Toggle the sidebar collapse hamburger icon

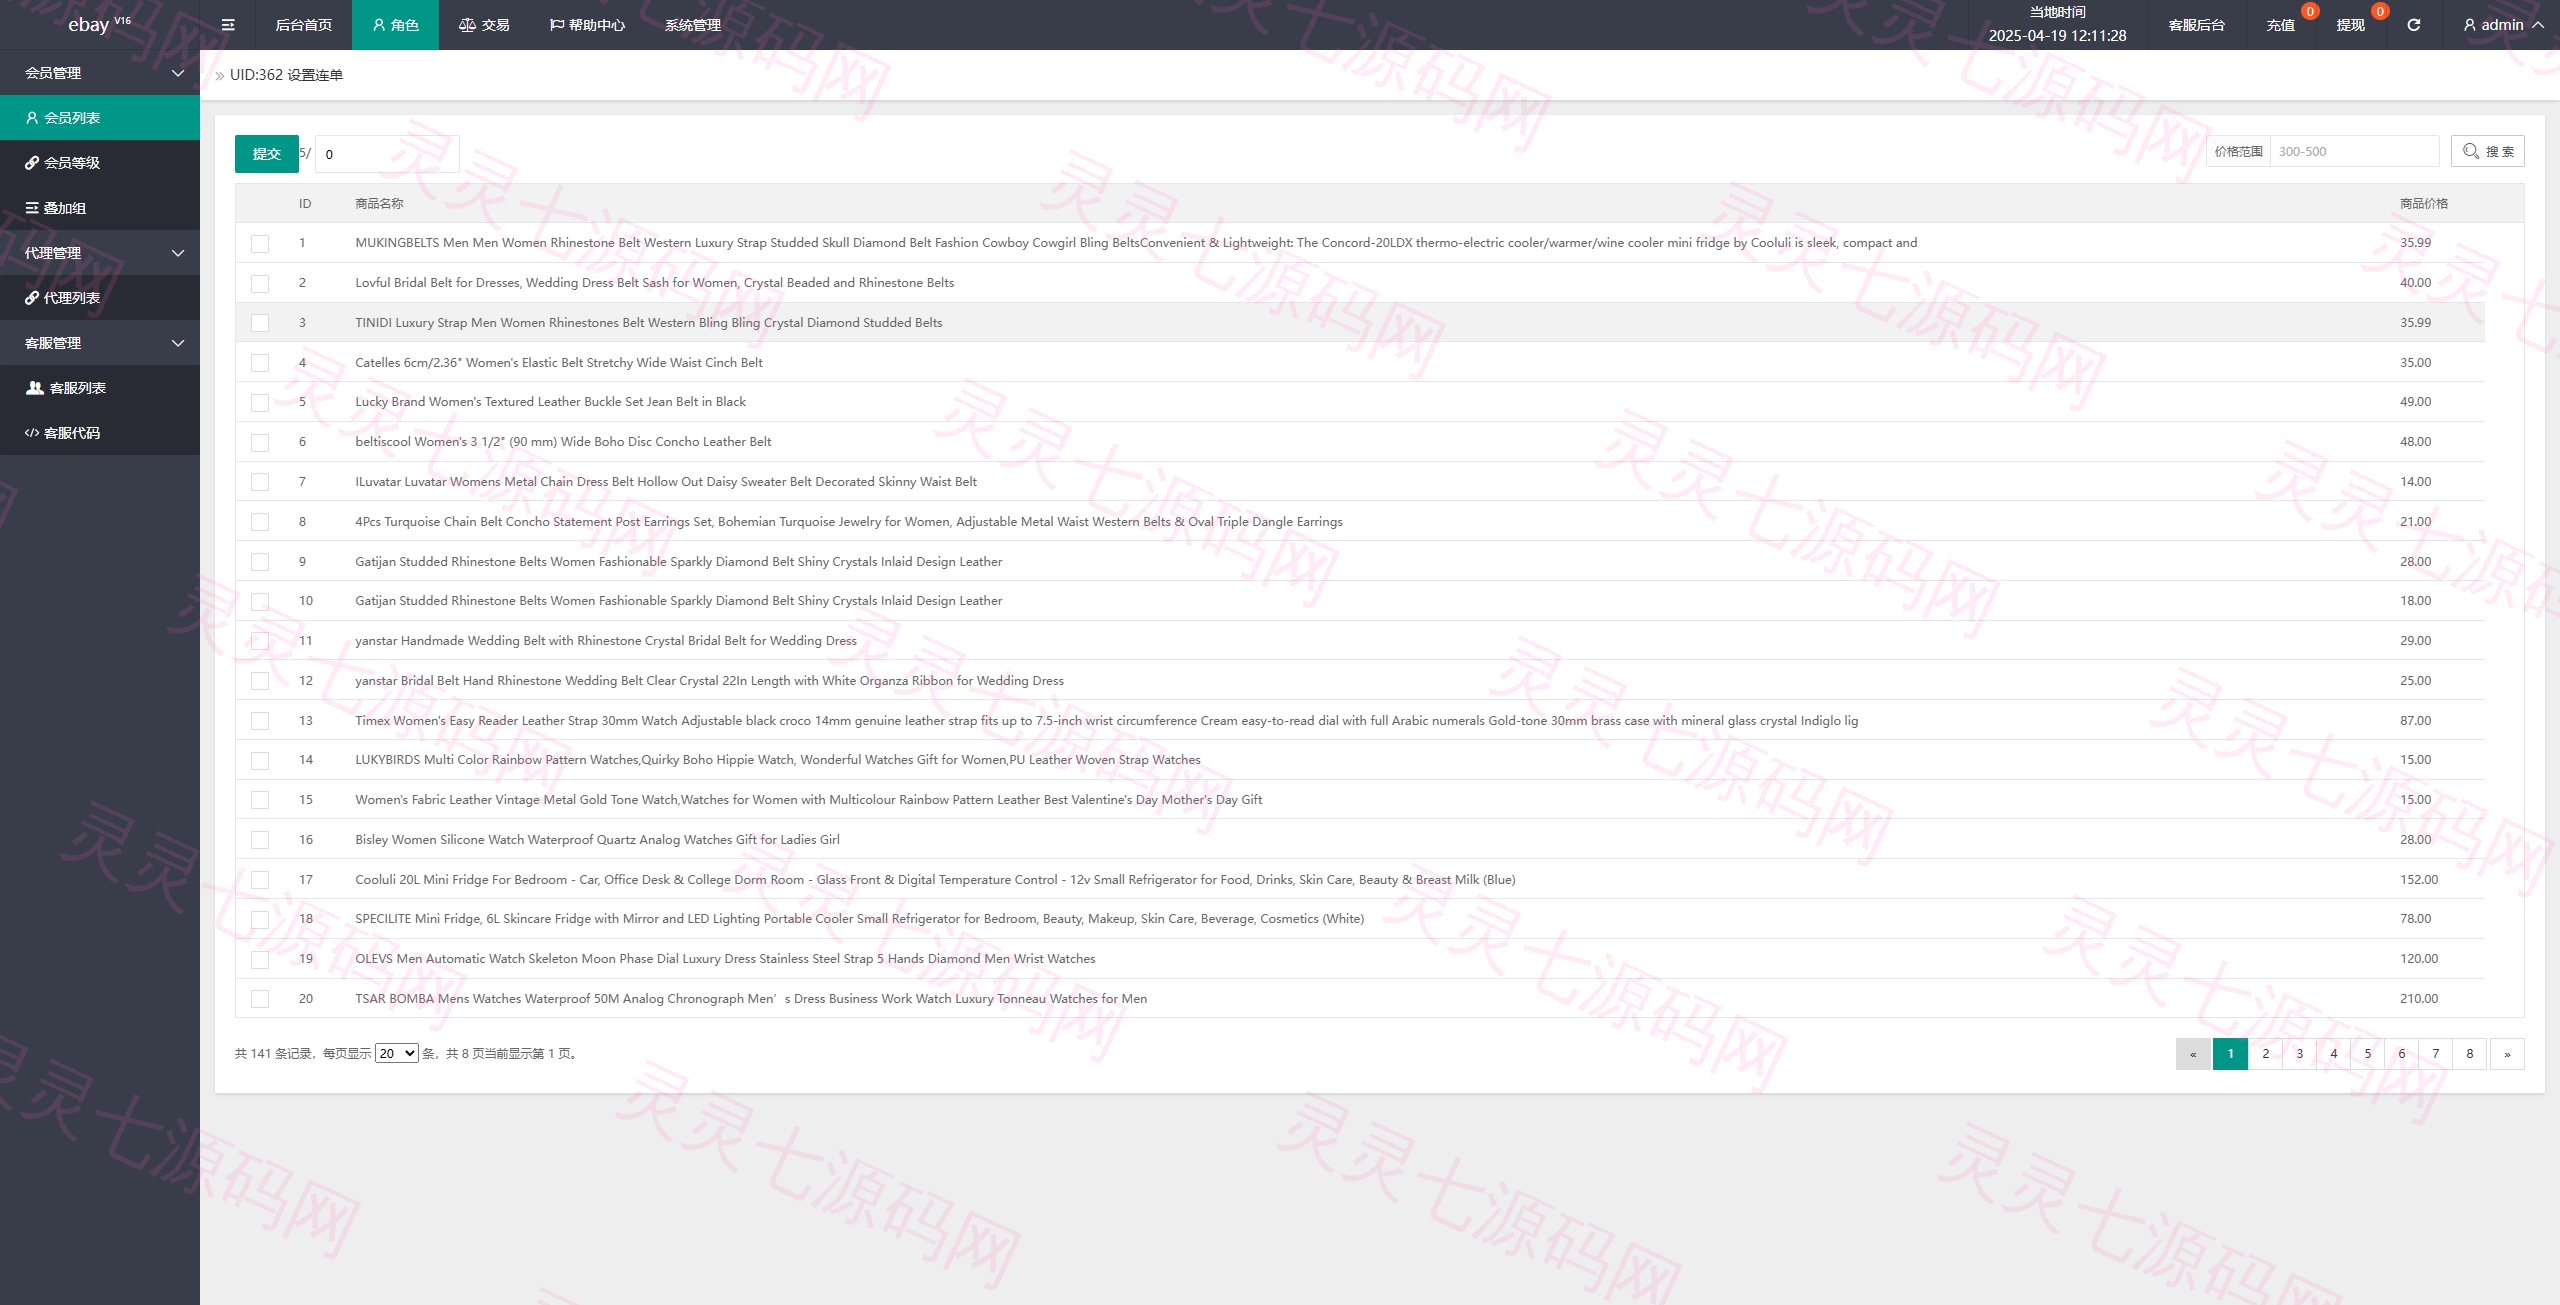(228, 25)
